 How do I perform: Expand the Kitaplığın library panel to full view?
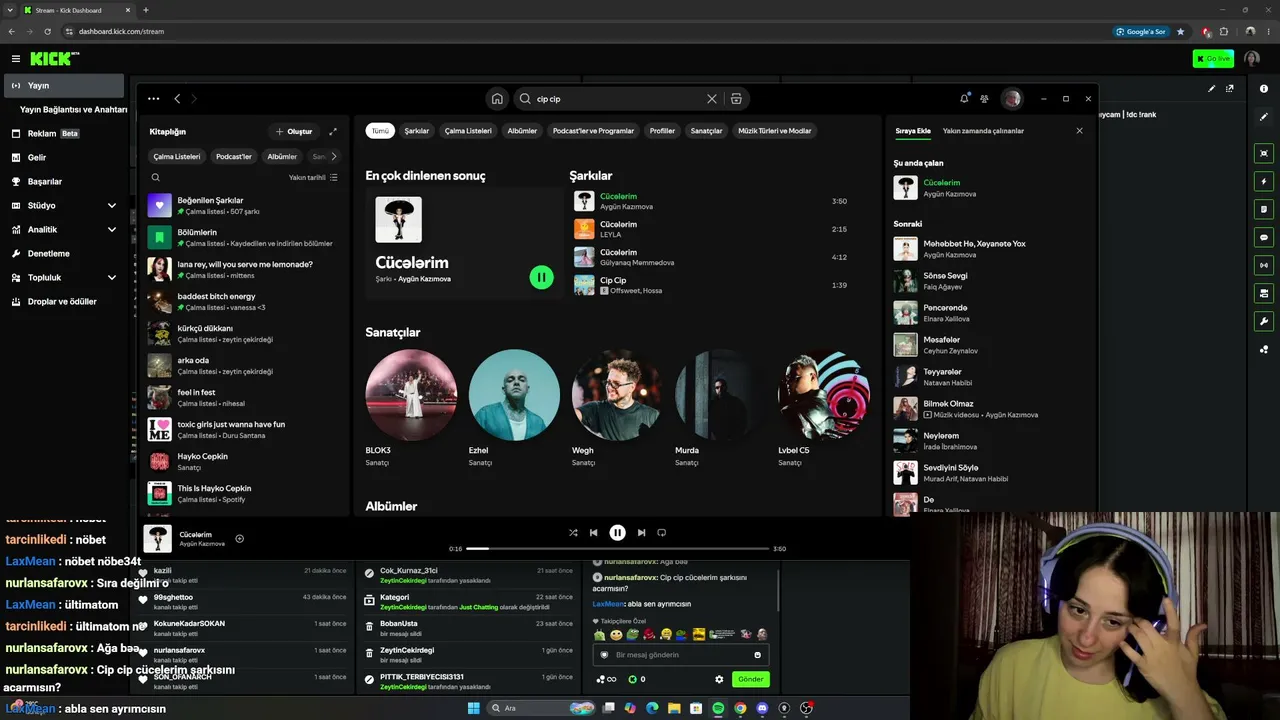[333, 131]
